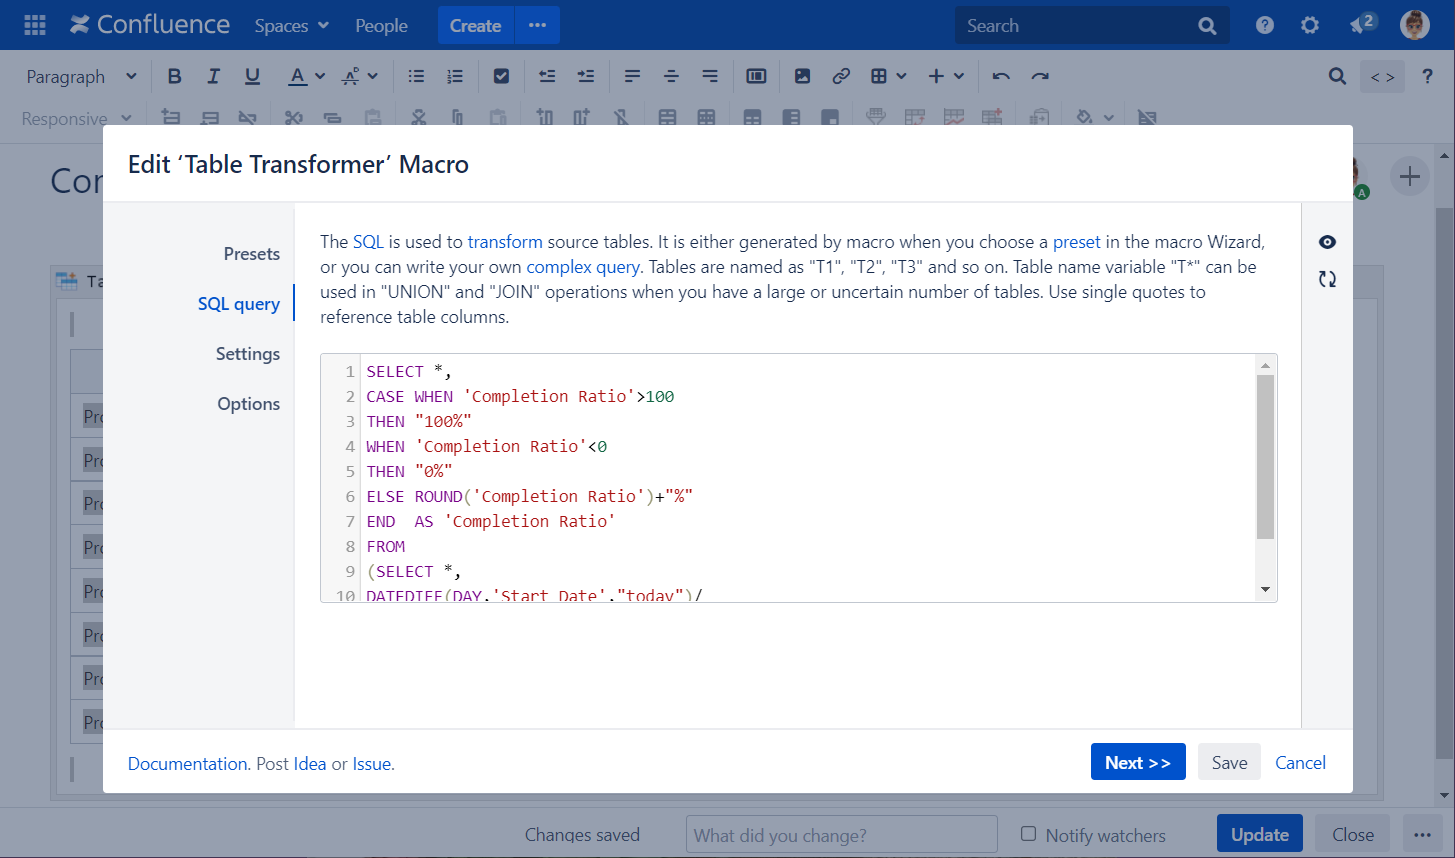The height and width of the screenshot is (858, 1455).
Task: Redo the last edit
Action: point(1040,76)
